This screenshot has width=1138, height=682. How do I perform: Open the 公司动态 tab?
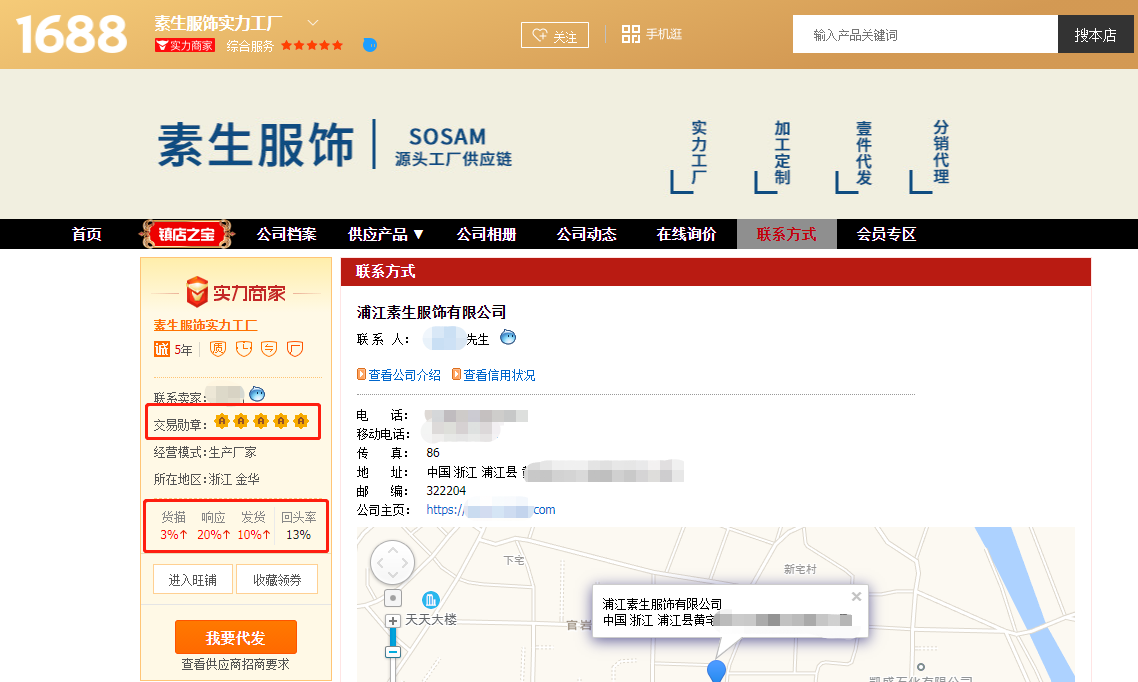pyautogui.click(x=586, y=234)
